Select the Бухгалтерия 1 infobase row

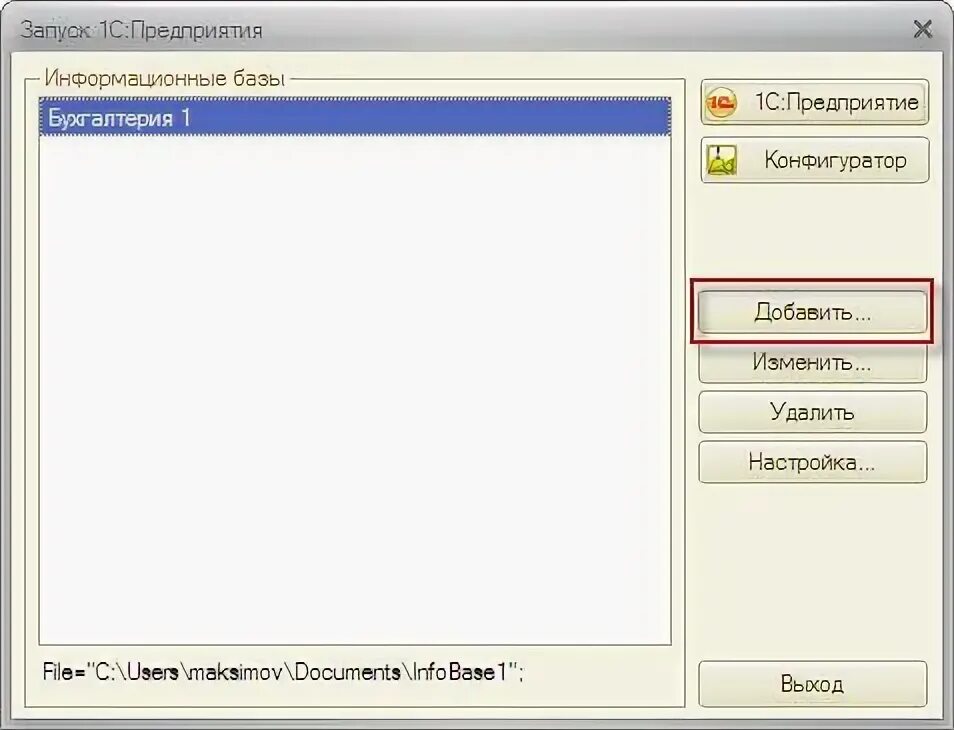pyautogui.click(x=355, y=117)
